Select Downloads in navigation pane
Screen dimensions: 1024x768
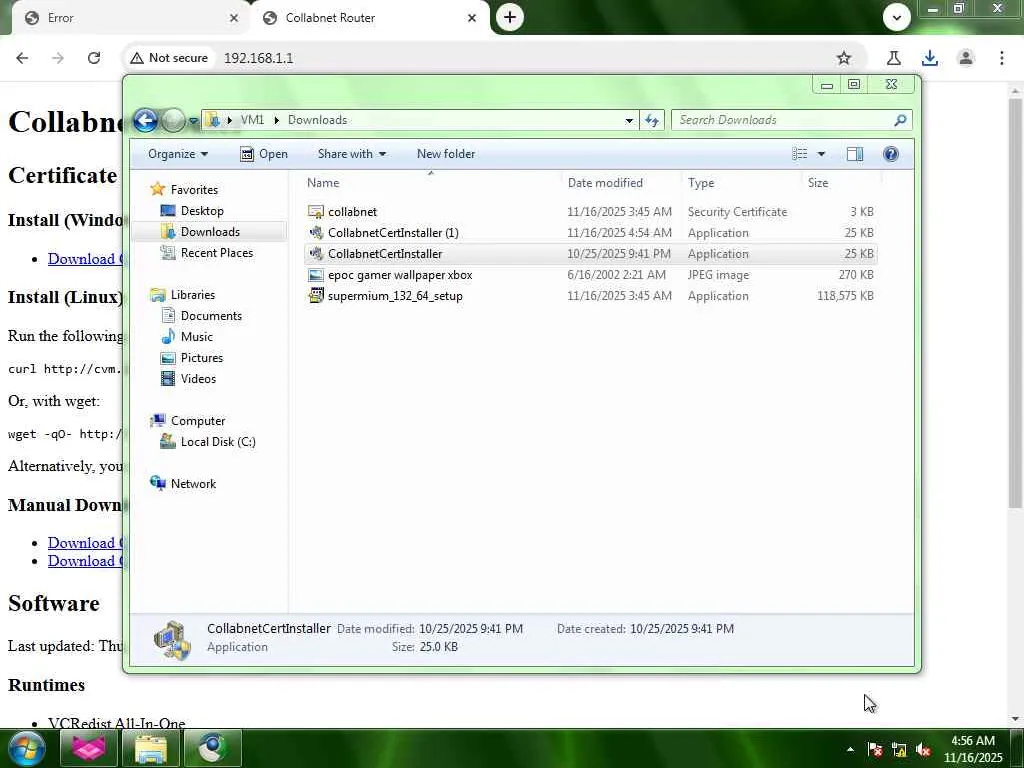coord(210,232)
